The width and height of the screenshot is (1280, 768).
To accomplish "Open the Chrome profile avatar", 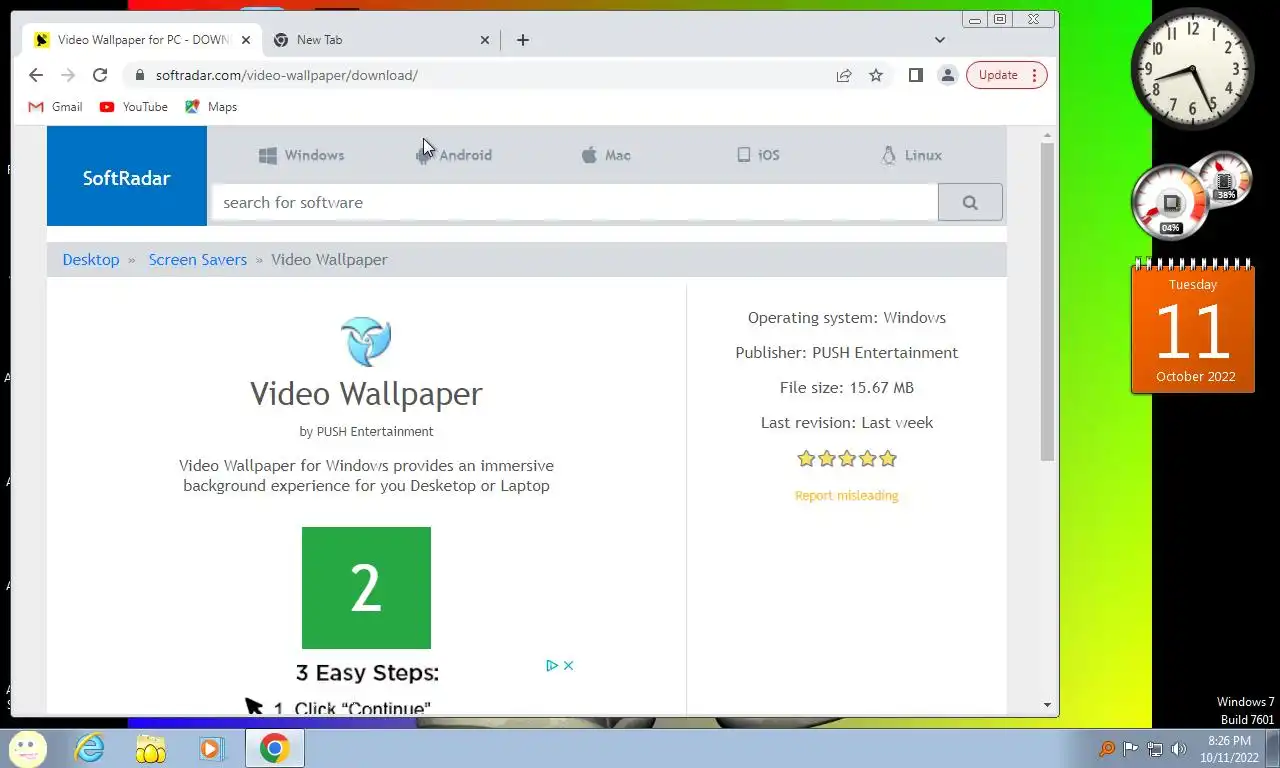I will coord(947,75).
